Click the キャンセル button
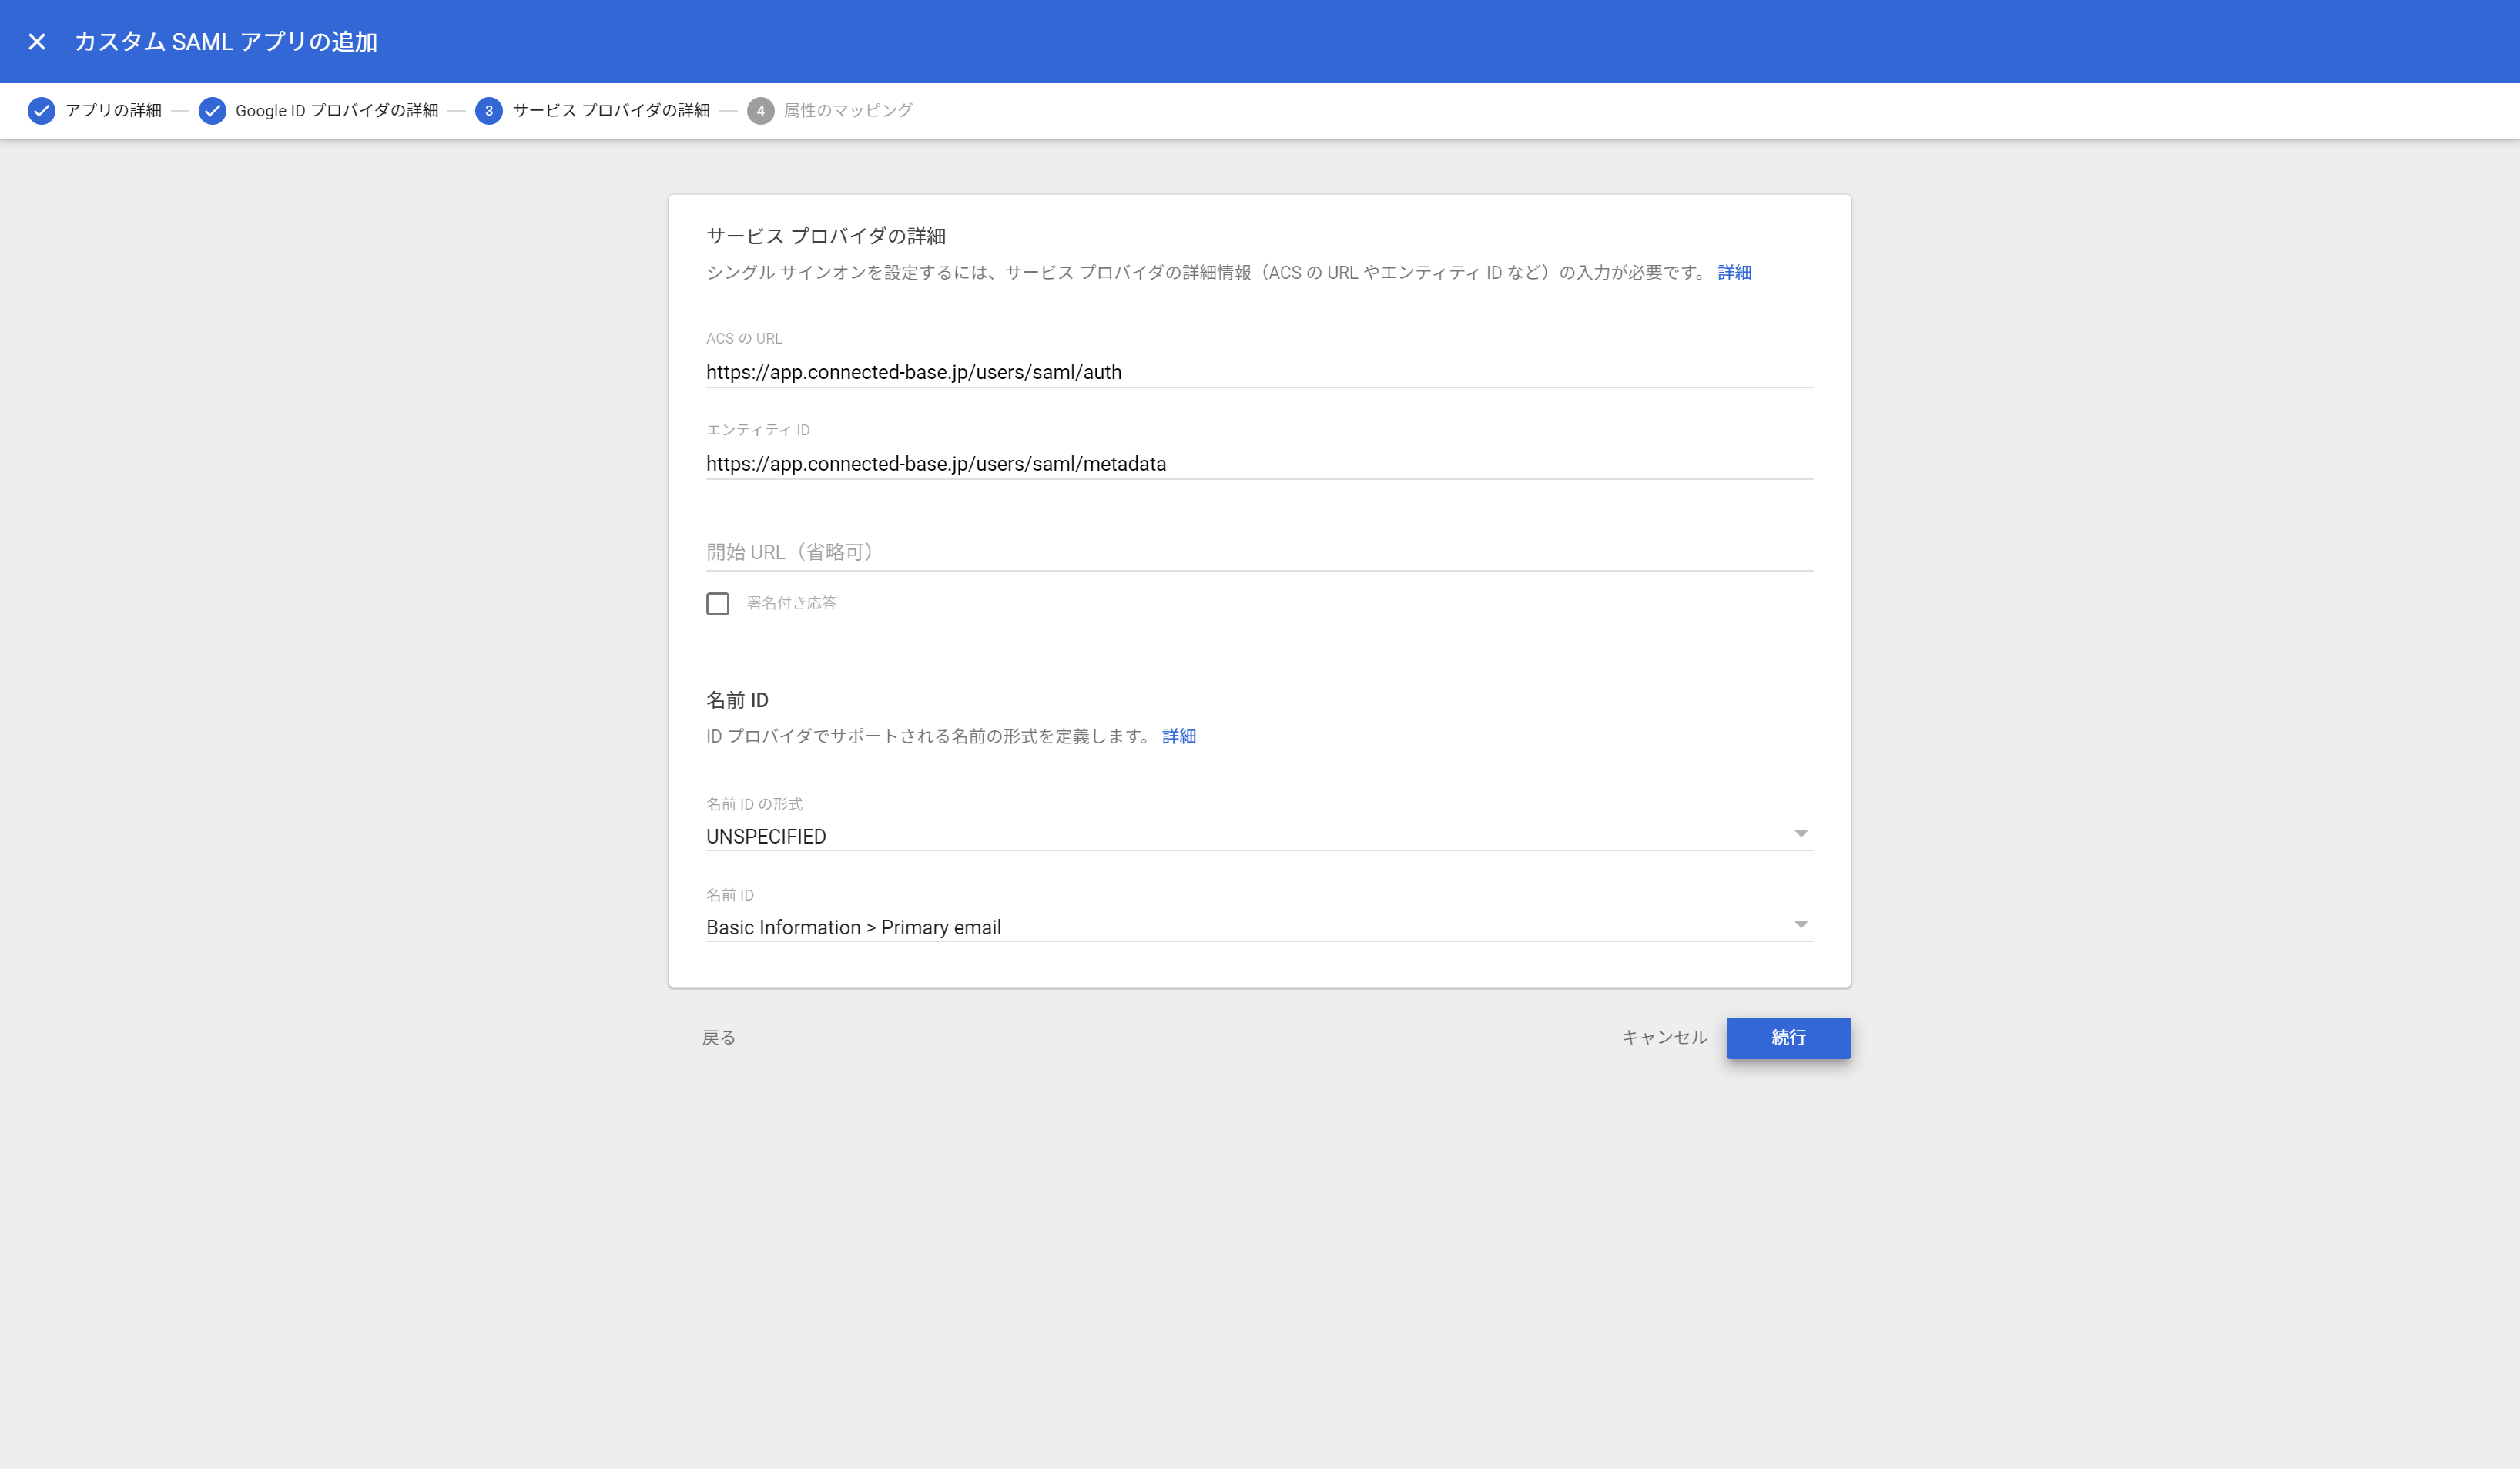This screenshot has height=1469, width=2520. coord(1664,1037)
